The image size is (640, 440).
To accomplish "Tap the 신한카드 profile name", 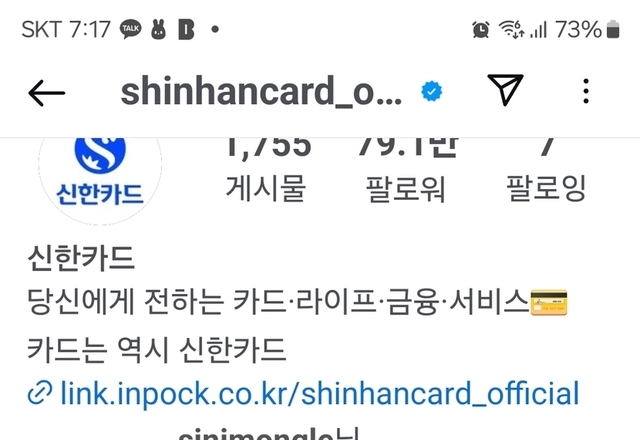I will click(81, 258).
